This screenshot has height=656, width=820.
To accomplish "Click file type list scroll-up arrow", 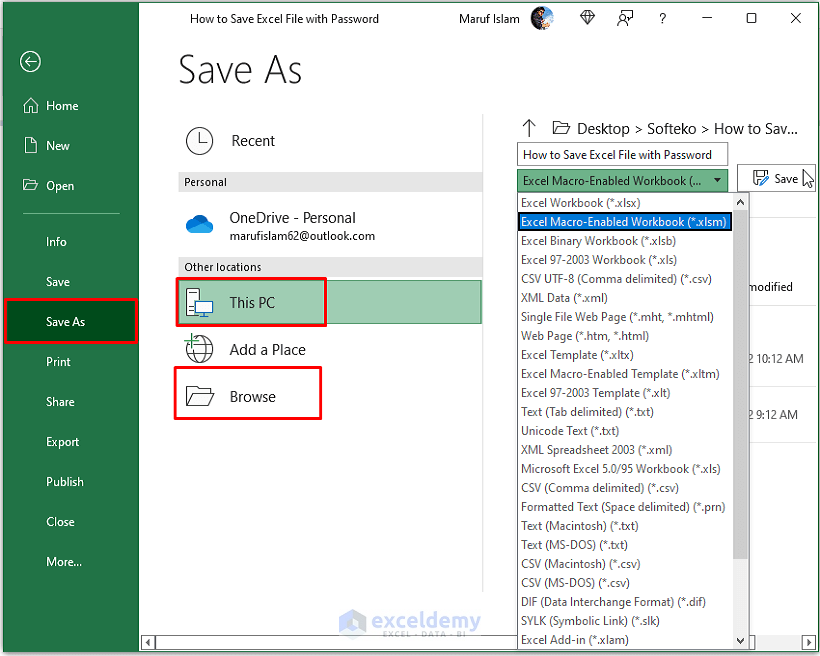I will click(x=740, y=202).
